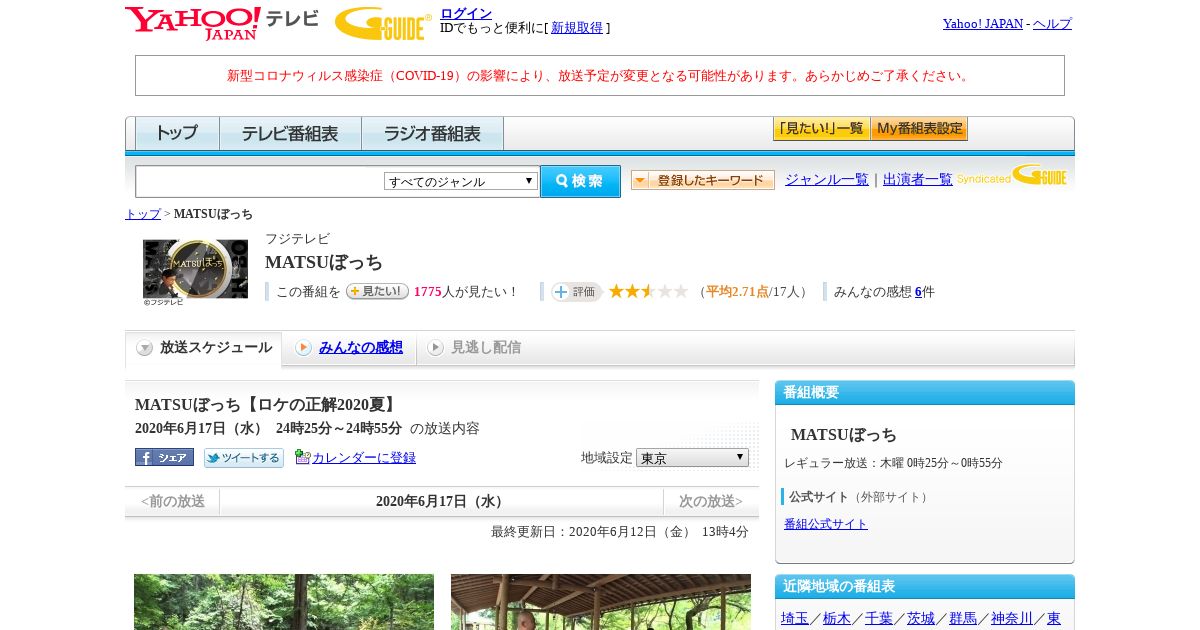This screenshot has width=1200, height=630.
Task: Click the star rating display
Action: coord(648,291)
